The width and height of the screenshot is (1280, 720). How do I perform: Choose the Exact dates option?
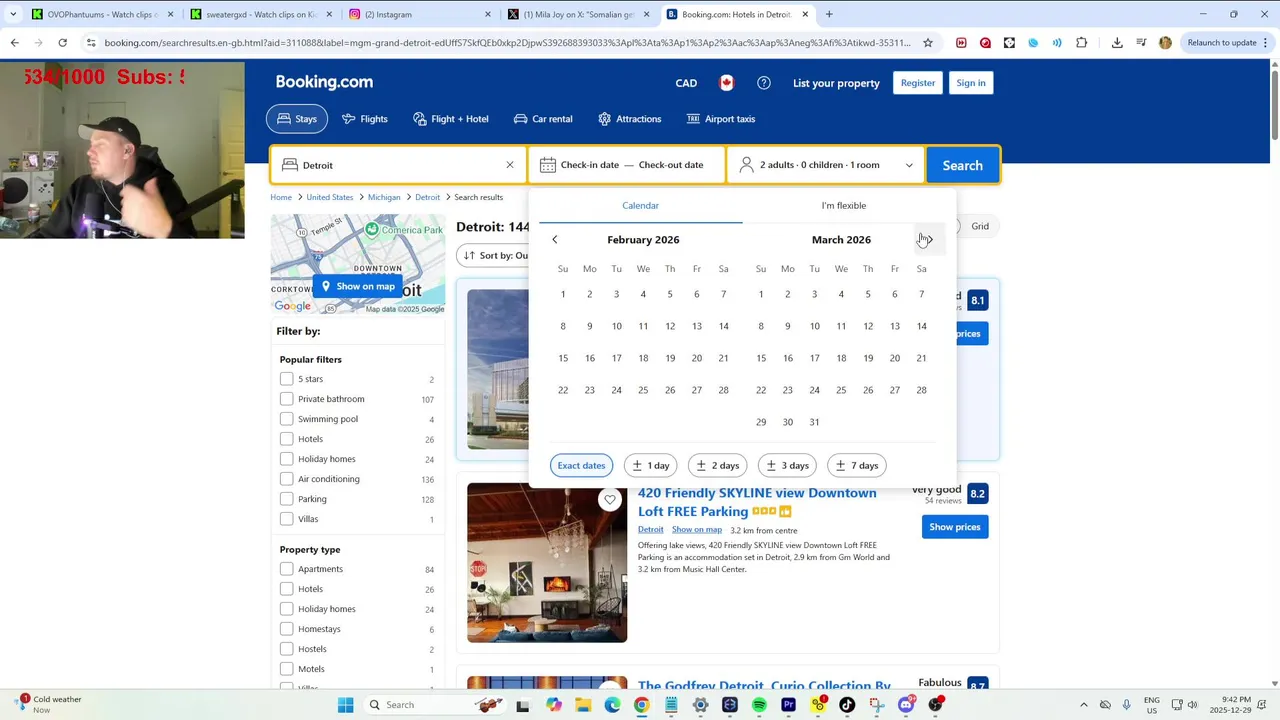[581, 465]
